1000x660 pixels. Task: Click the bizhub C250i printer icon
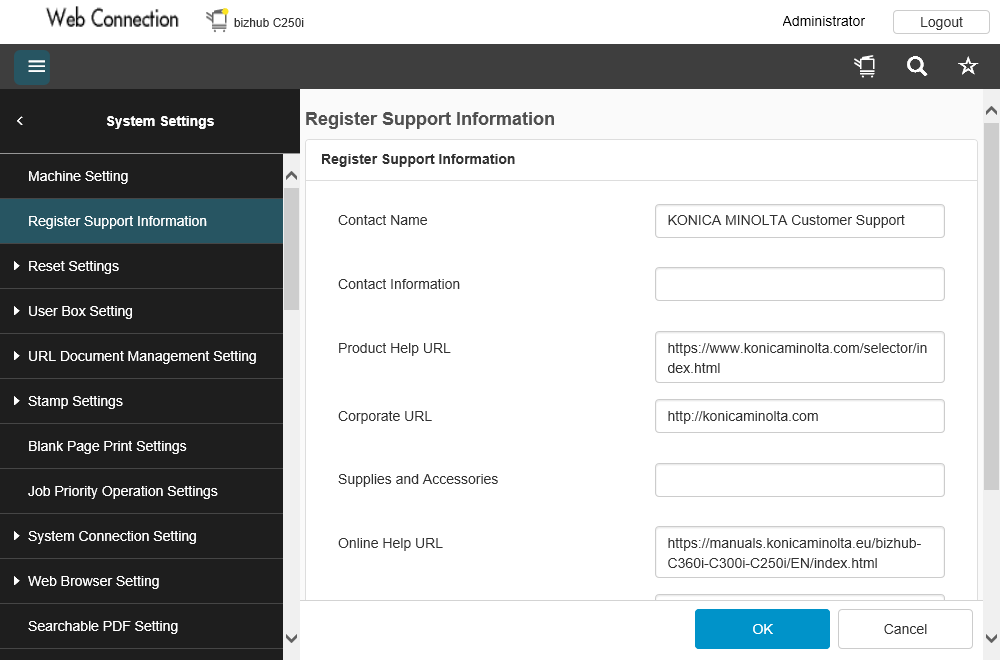pyautogui.click(x=217, y=20)
